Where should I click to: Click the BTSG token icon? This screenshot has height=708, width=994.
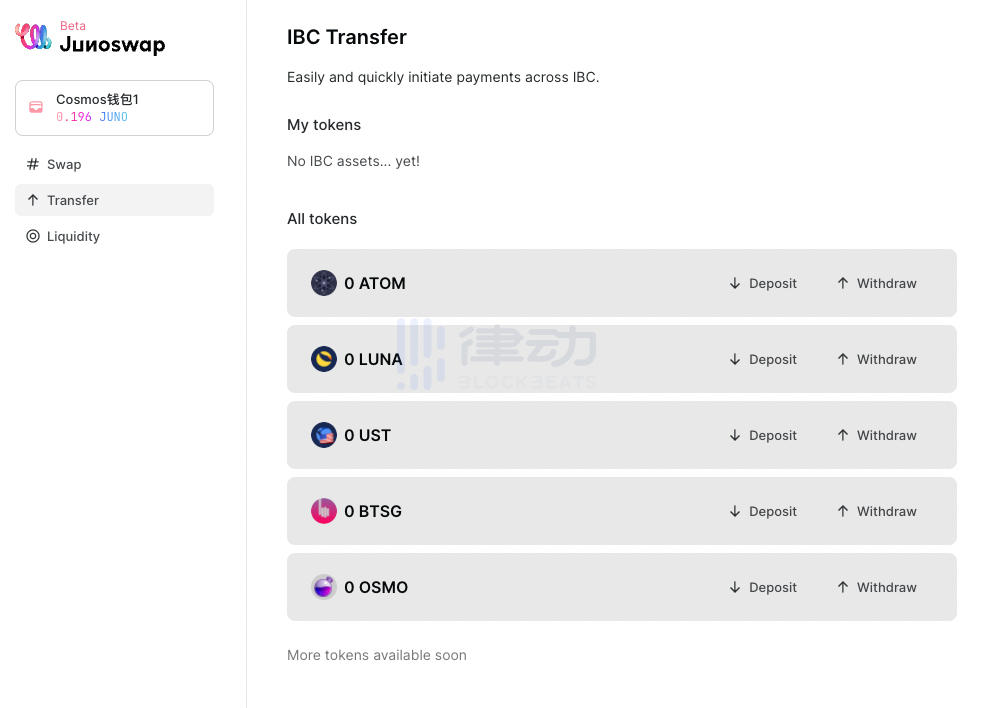point(324,511)
